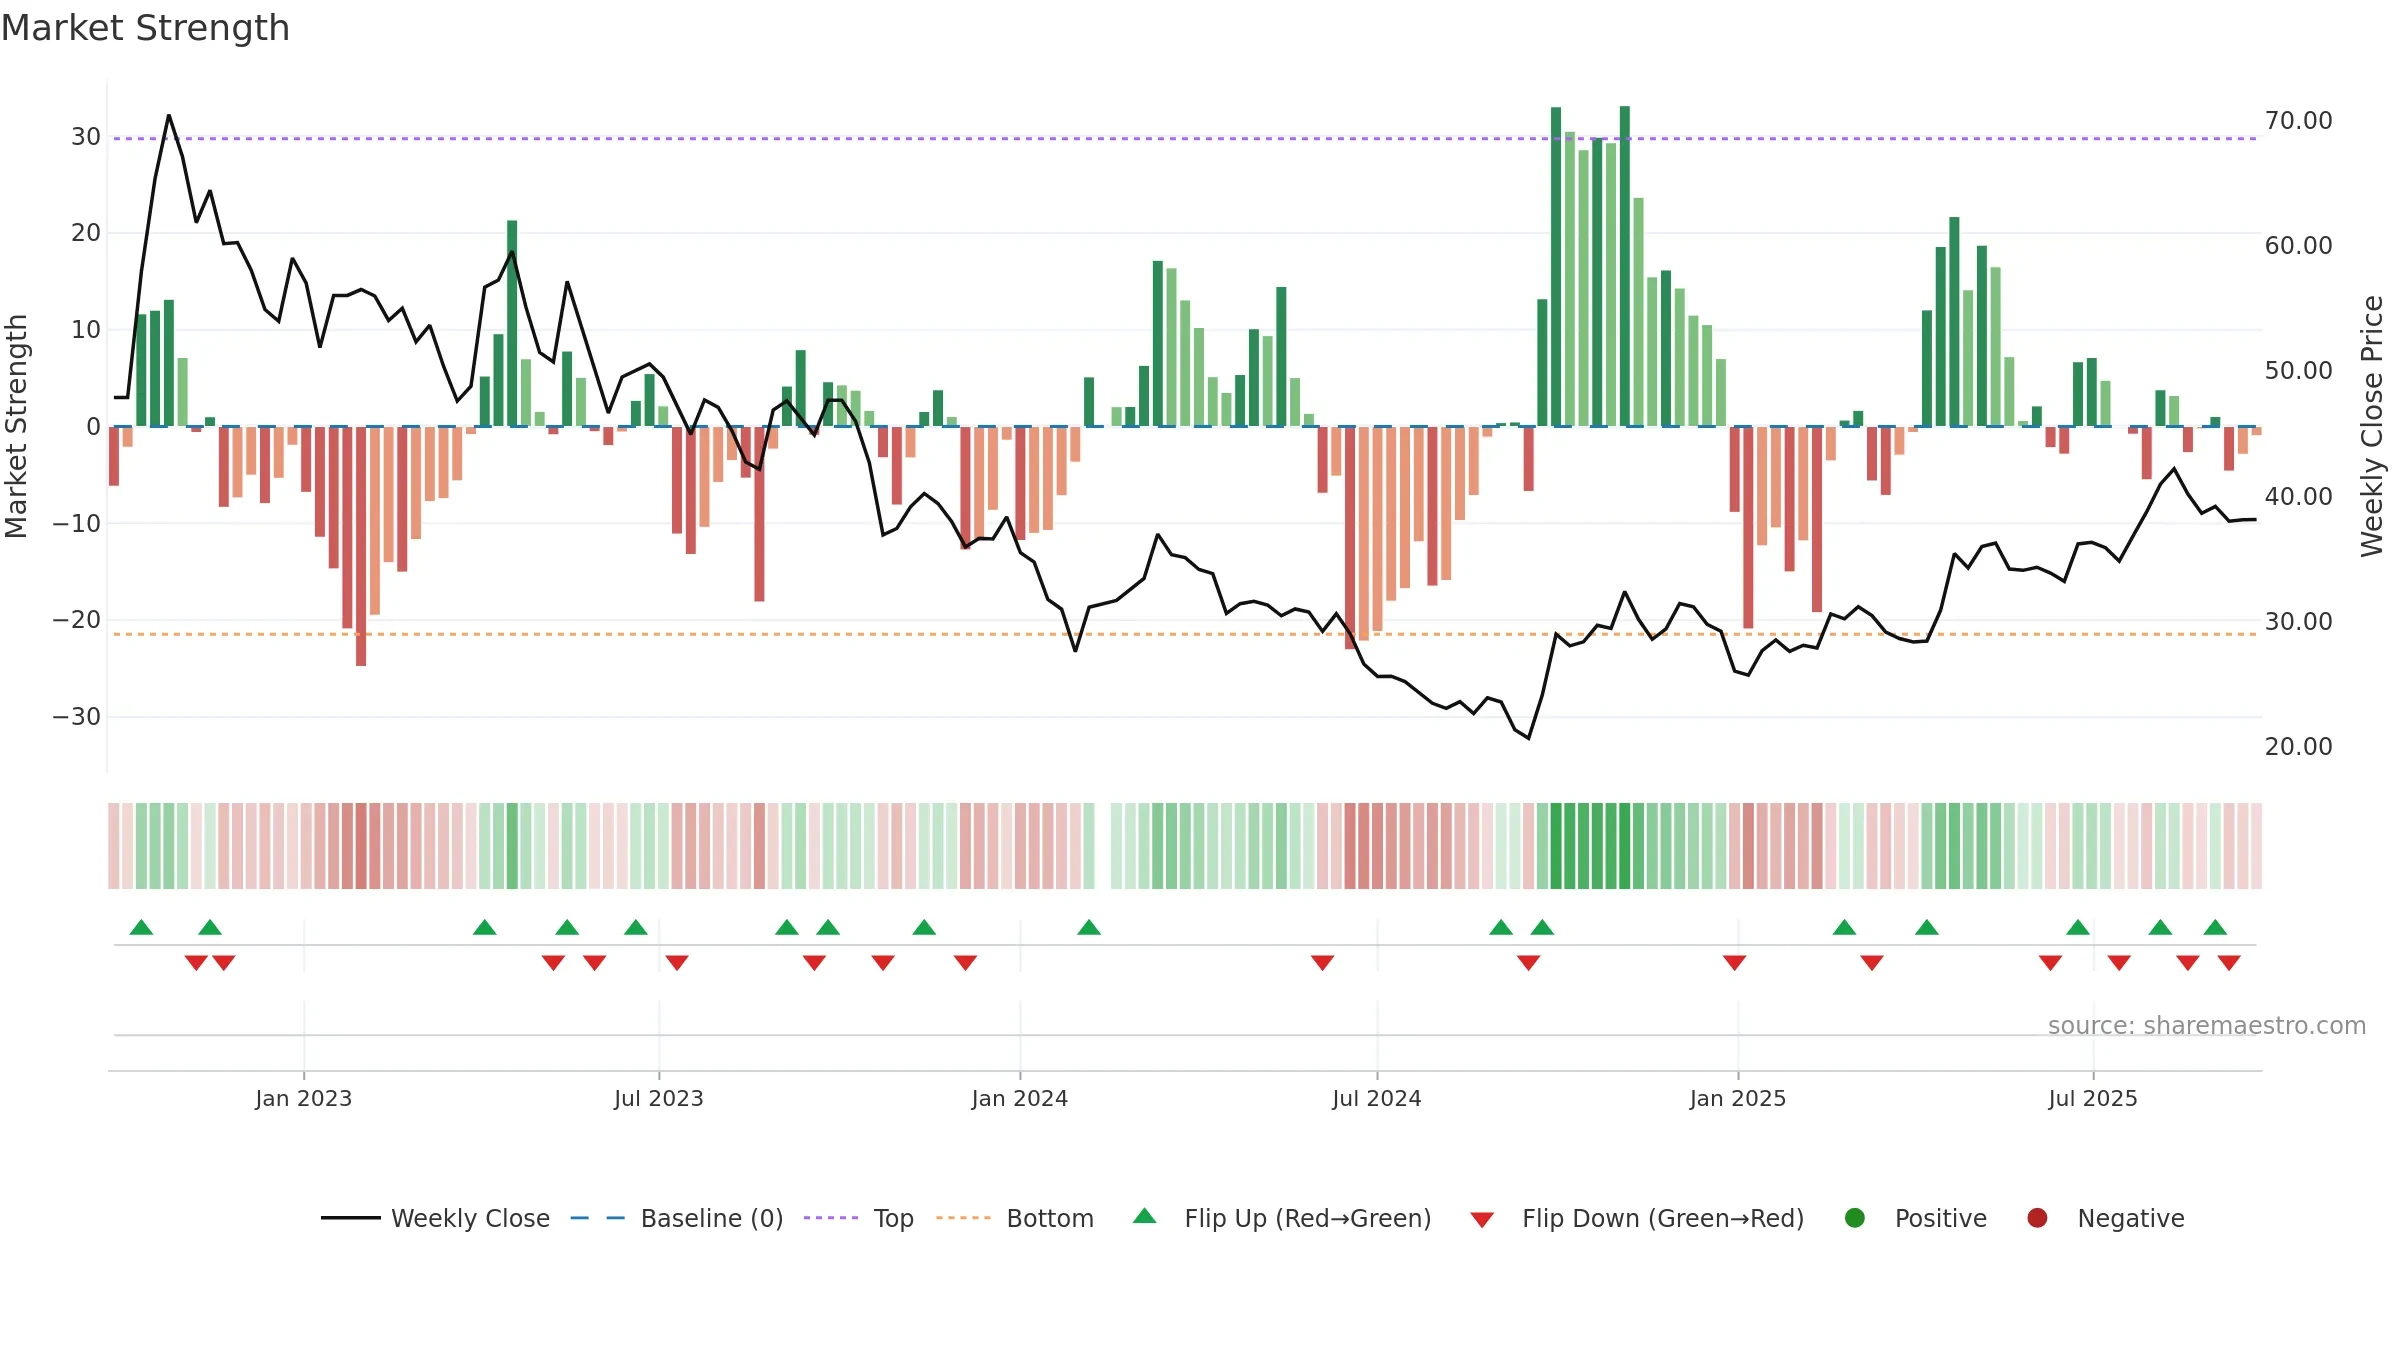The width and height of the screenshot is (2400, 1350).
Task: Toggle the Weekly Close legend entry
Action: 435,1218
